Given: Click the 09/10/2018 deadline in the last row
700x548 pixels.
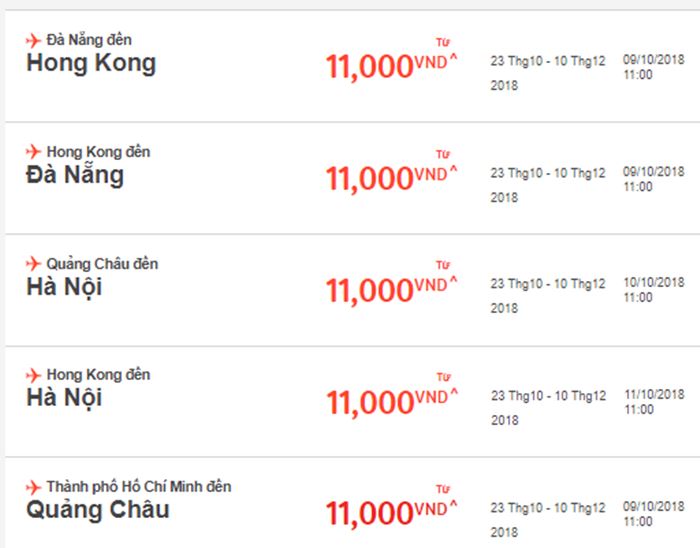Looking at the screenshot, I should [654, 514].
